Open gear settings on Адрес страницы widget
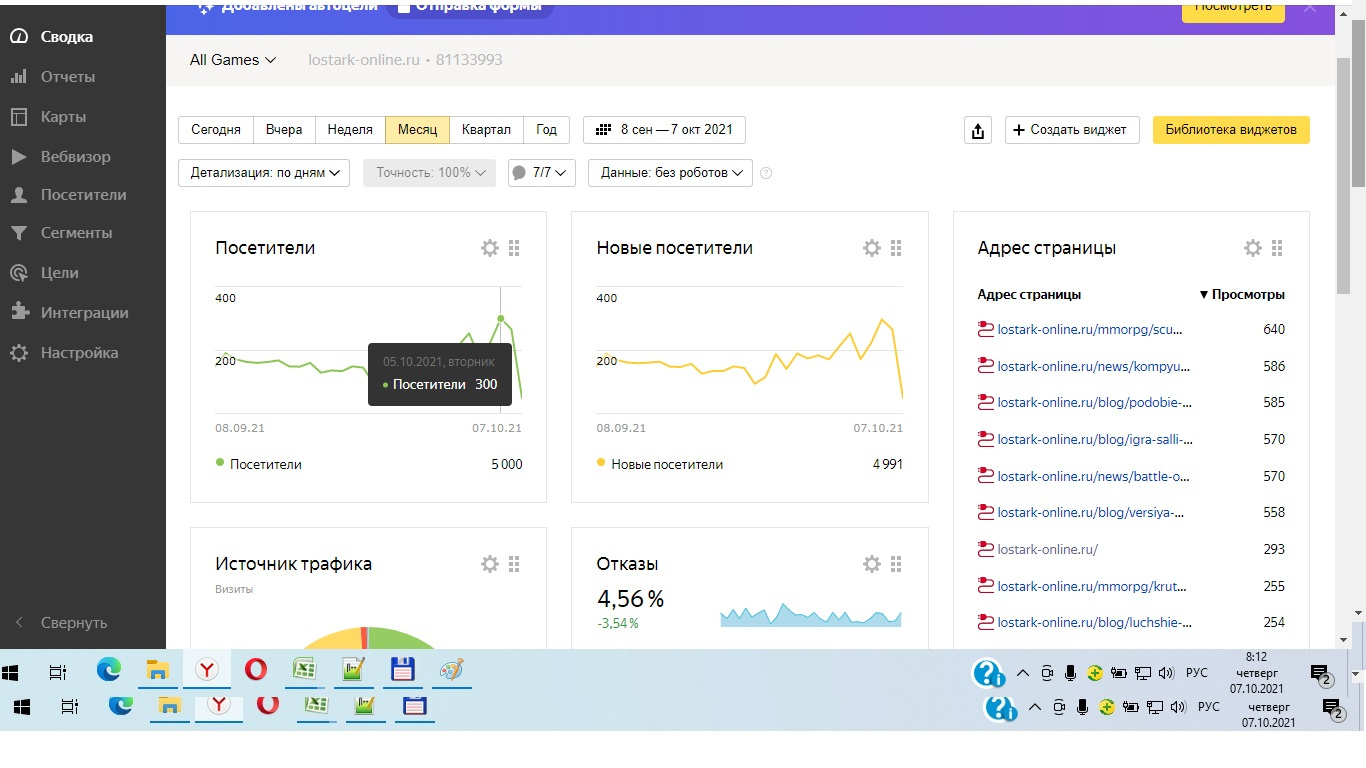The image size is (1366, 768). [1252, 248]
